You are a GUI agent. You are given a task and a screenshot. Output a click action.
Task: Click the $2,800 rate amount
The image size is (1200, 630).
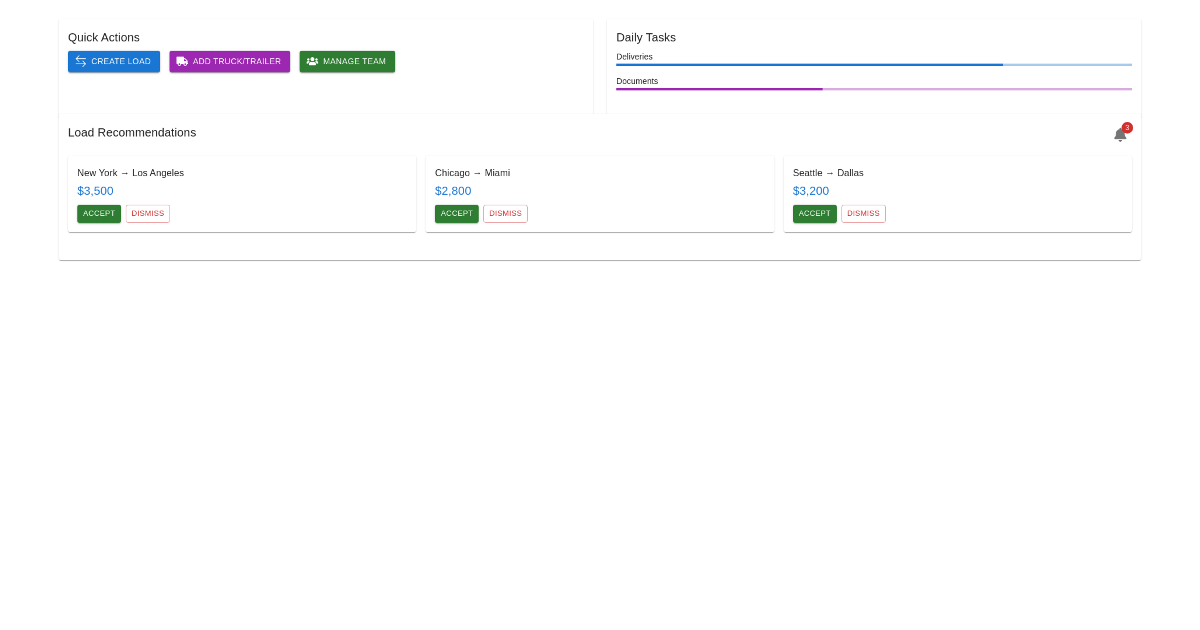coord(453,191)
